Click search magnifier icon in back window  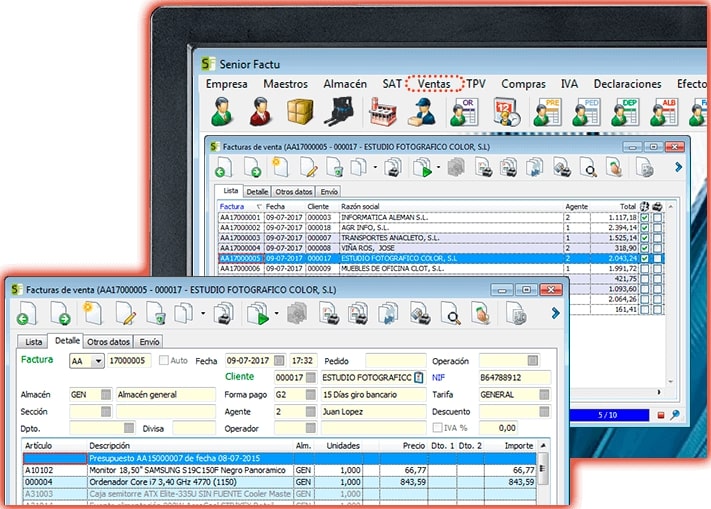589,167
